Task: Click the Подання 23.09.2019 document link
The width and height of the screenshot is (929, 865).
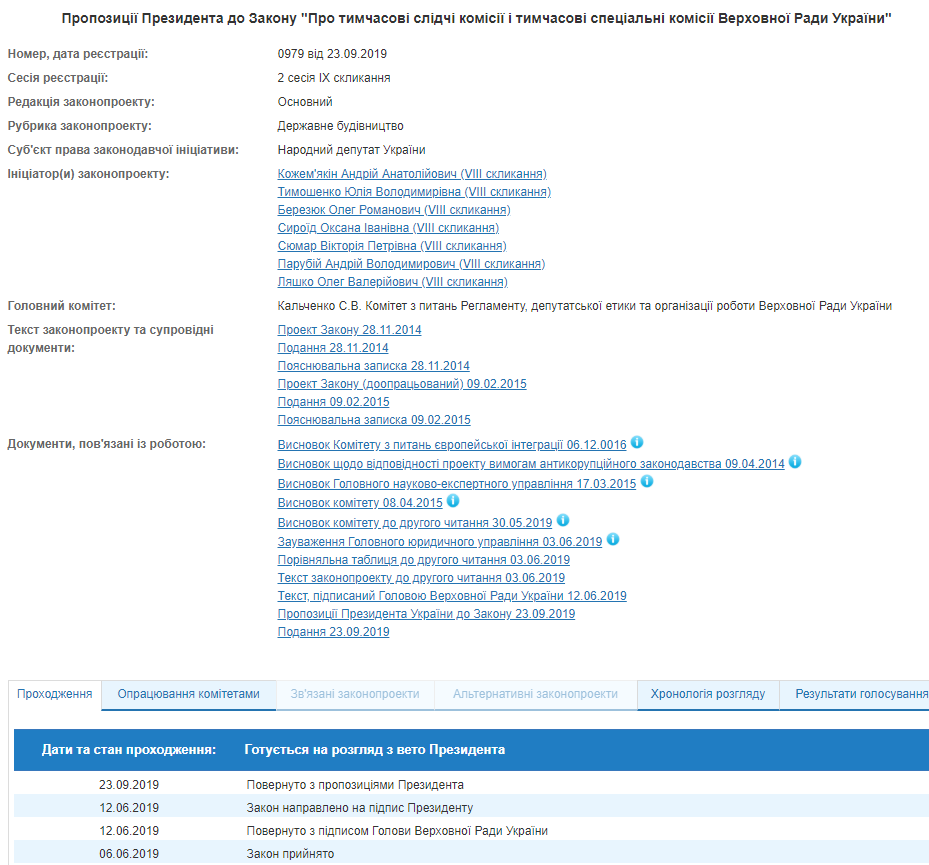Action: (x=333, y=631)
